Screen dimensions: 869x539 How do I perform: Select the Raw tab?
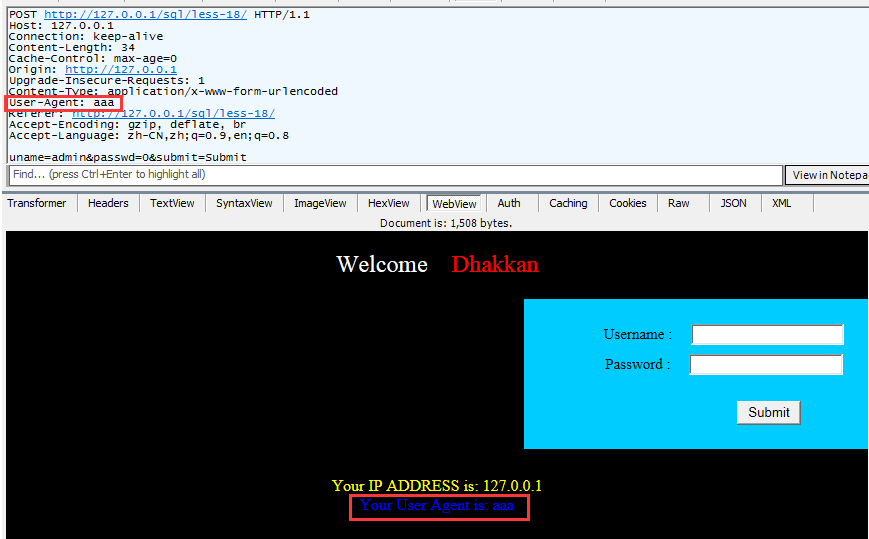pyautogui.click(x=679, y=203)
